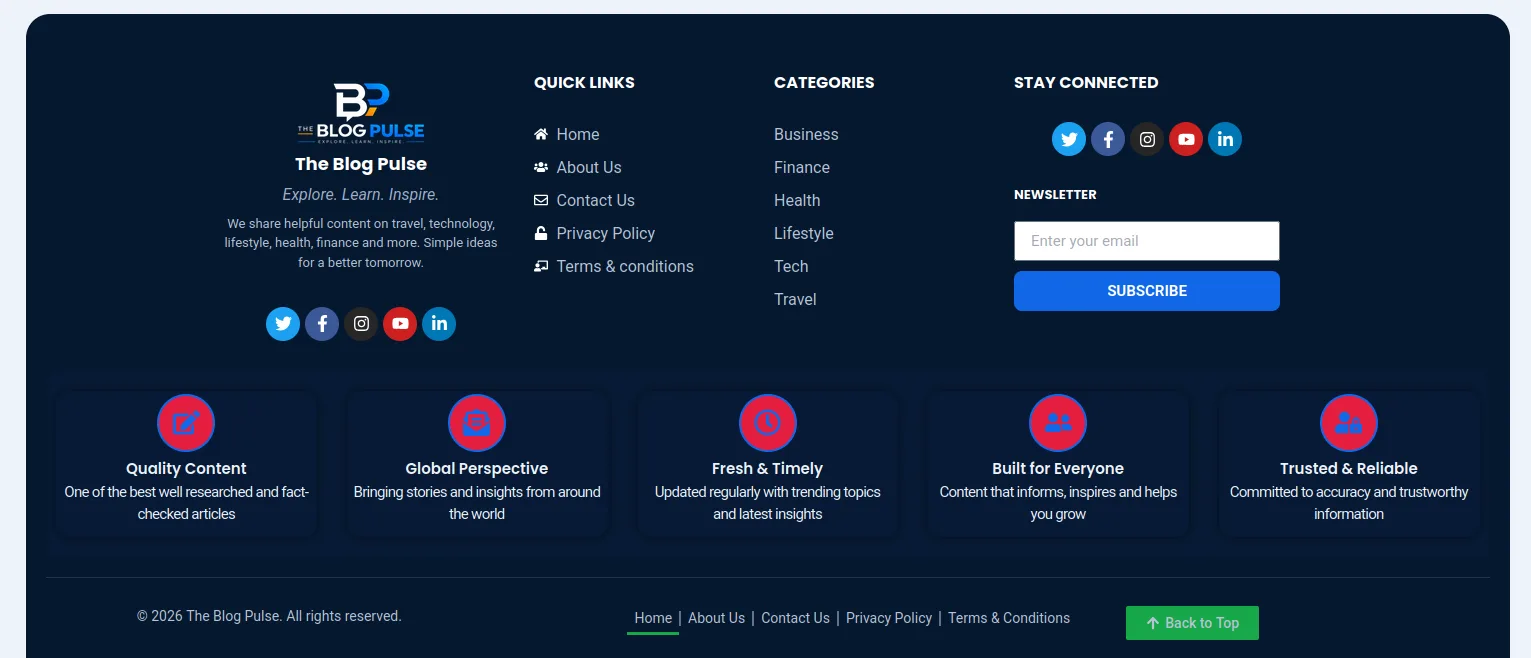Open About Us in Quick Links
1531x658 pixels.
(x=578, y=167)
